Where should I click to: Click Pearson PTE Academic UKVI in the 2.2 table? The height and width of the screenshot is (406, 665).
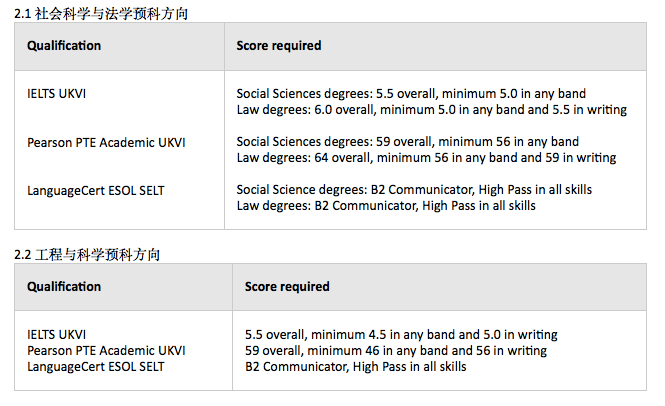105,350
